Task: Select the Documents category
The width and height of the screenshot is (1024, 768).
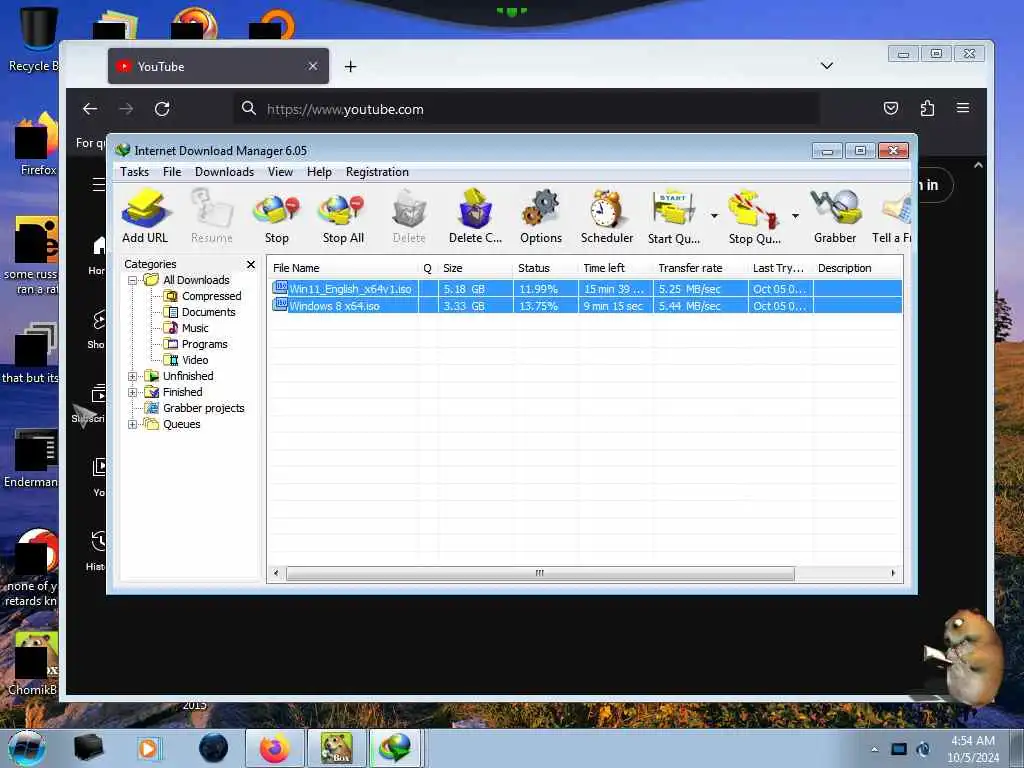Action: point(208,312)
